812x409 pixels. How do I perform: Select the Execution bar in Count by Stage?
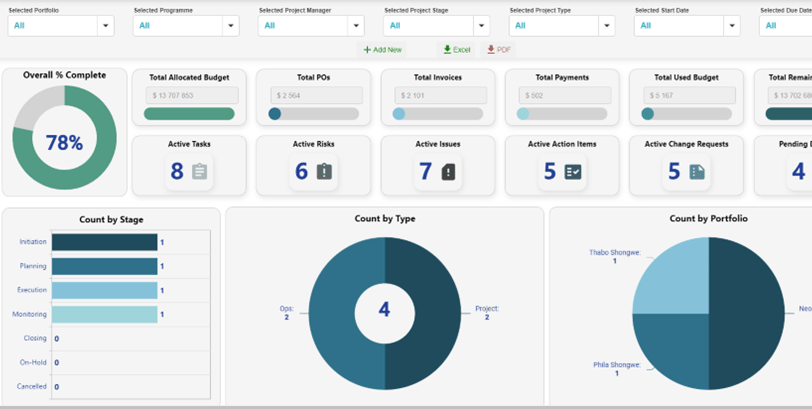point(105,290)
